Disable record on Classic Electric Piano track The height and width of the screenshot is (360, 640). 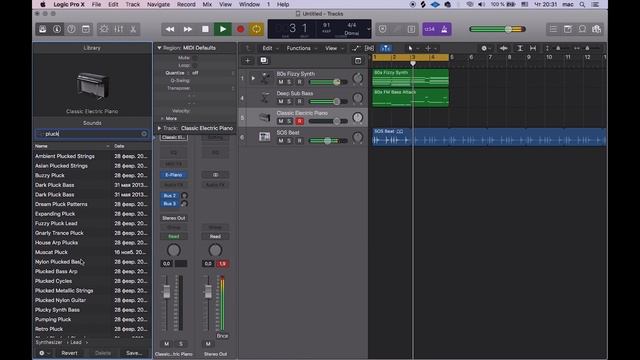300,121
